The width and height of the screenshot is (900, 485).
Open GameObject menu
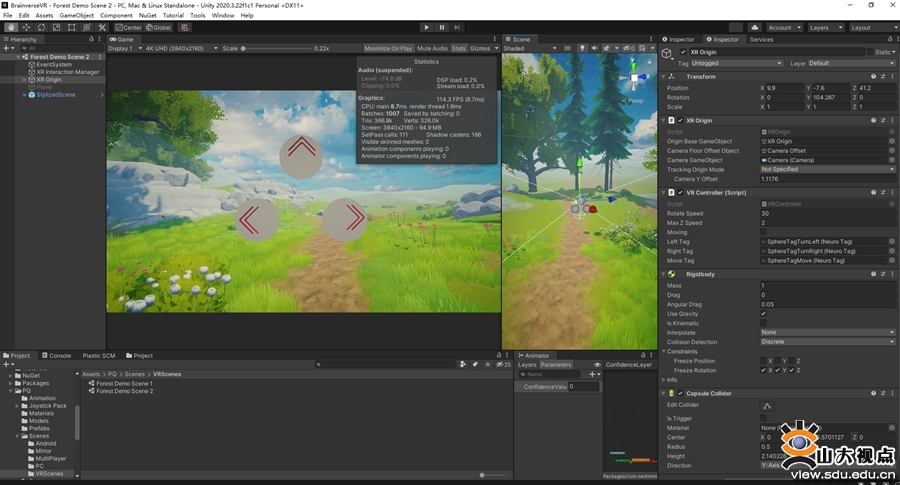[76, 15]
